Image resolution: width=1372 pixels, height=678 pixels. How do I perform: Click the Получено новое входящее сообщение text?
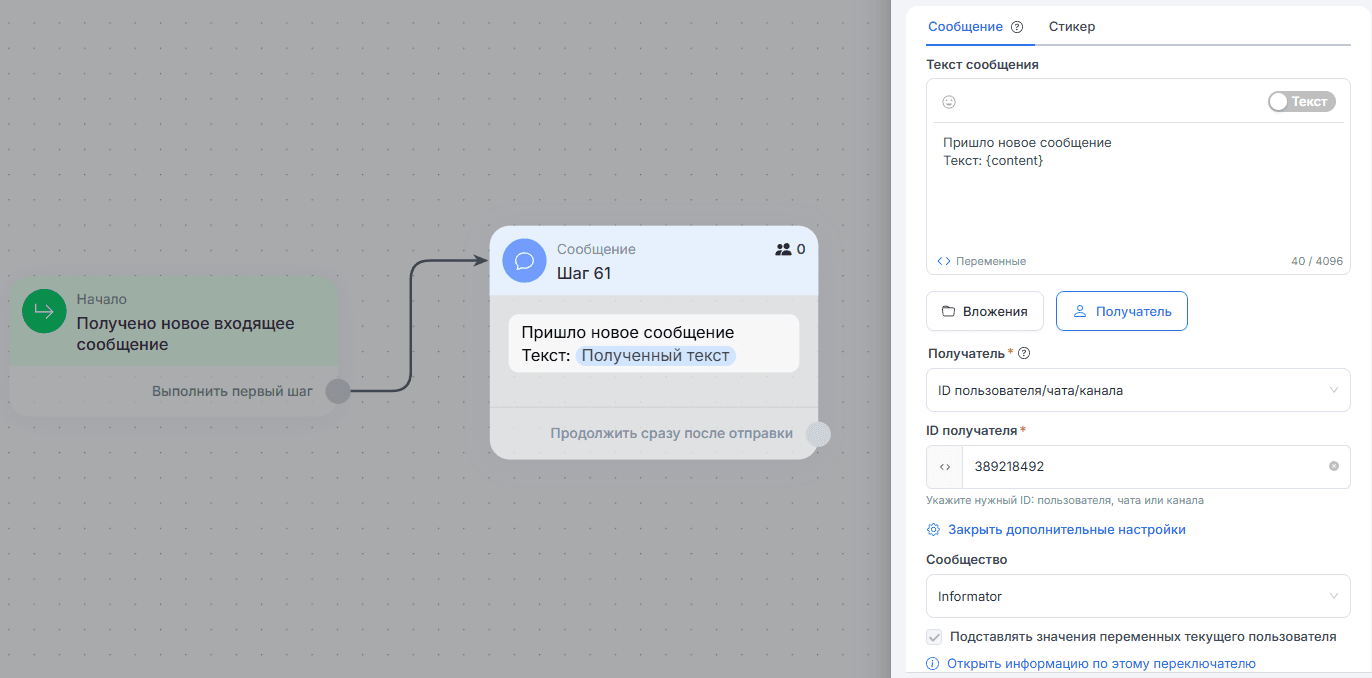(186, 334)
